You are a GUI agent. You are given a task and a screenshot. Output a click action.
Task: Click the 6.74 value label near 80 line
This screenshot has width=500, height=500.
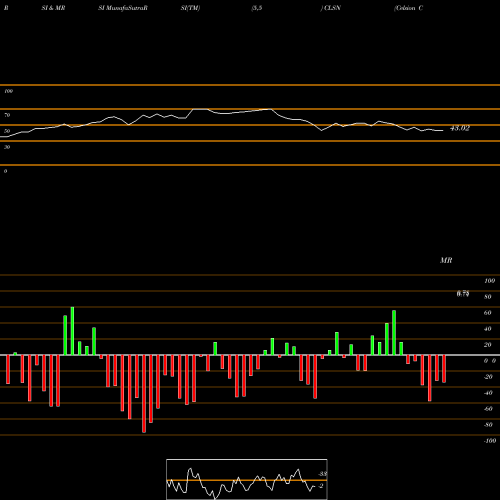coord(463,294)
